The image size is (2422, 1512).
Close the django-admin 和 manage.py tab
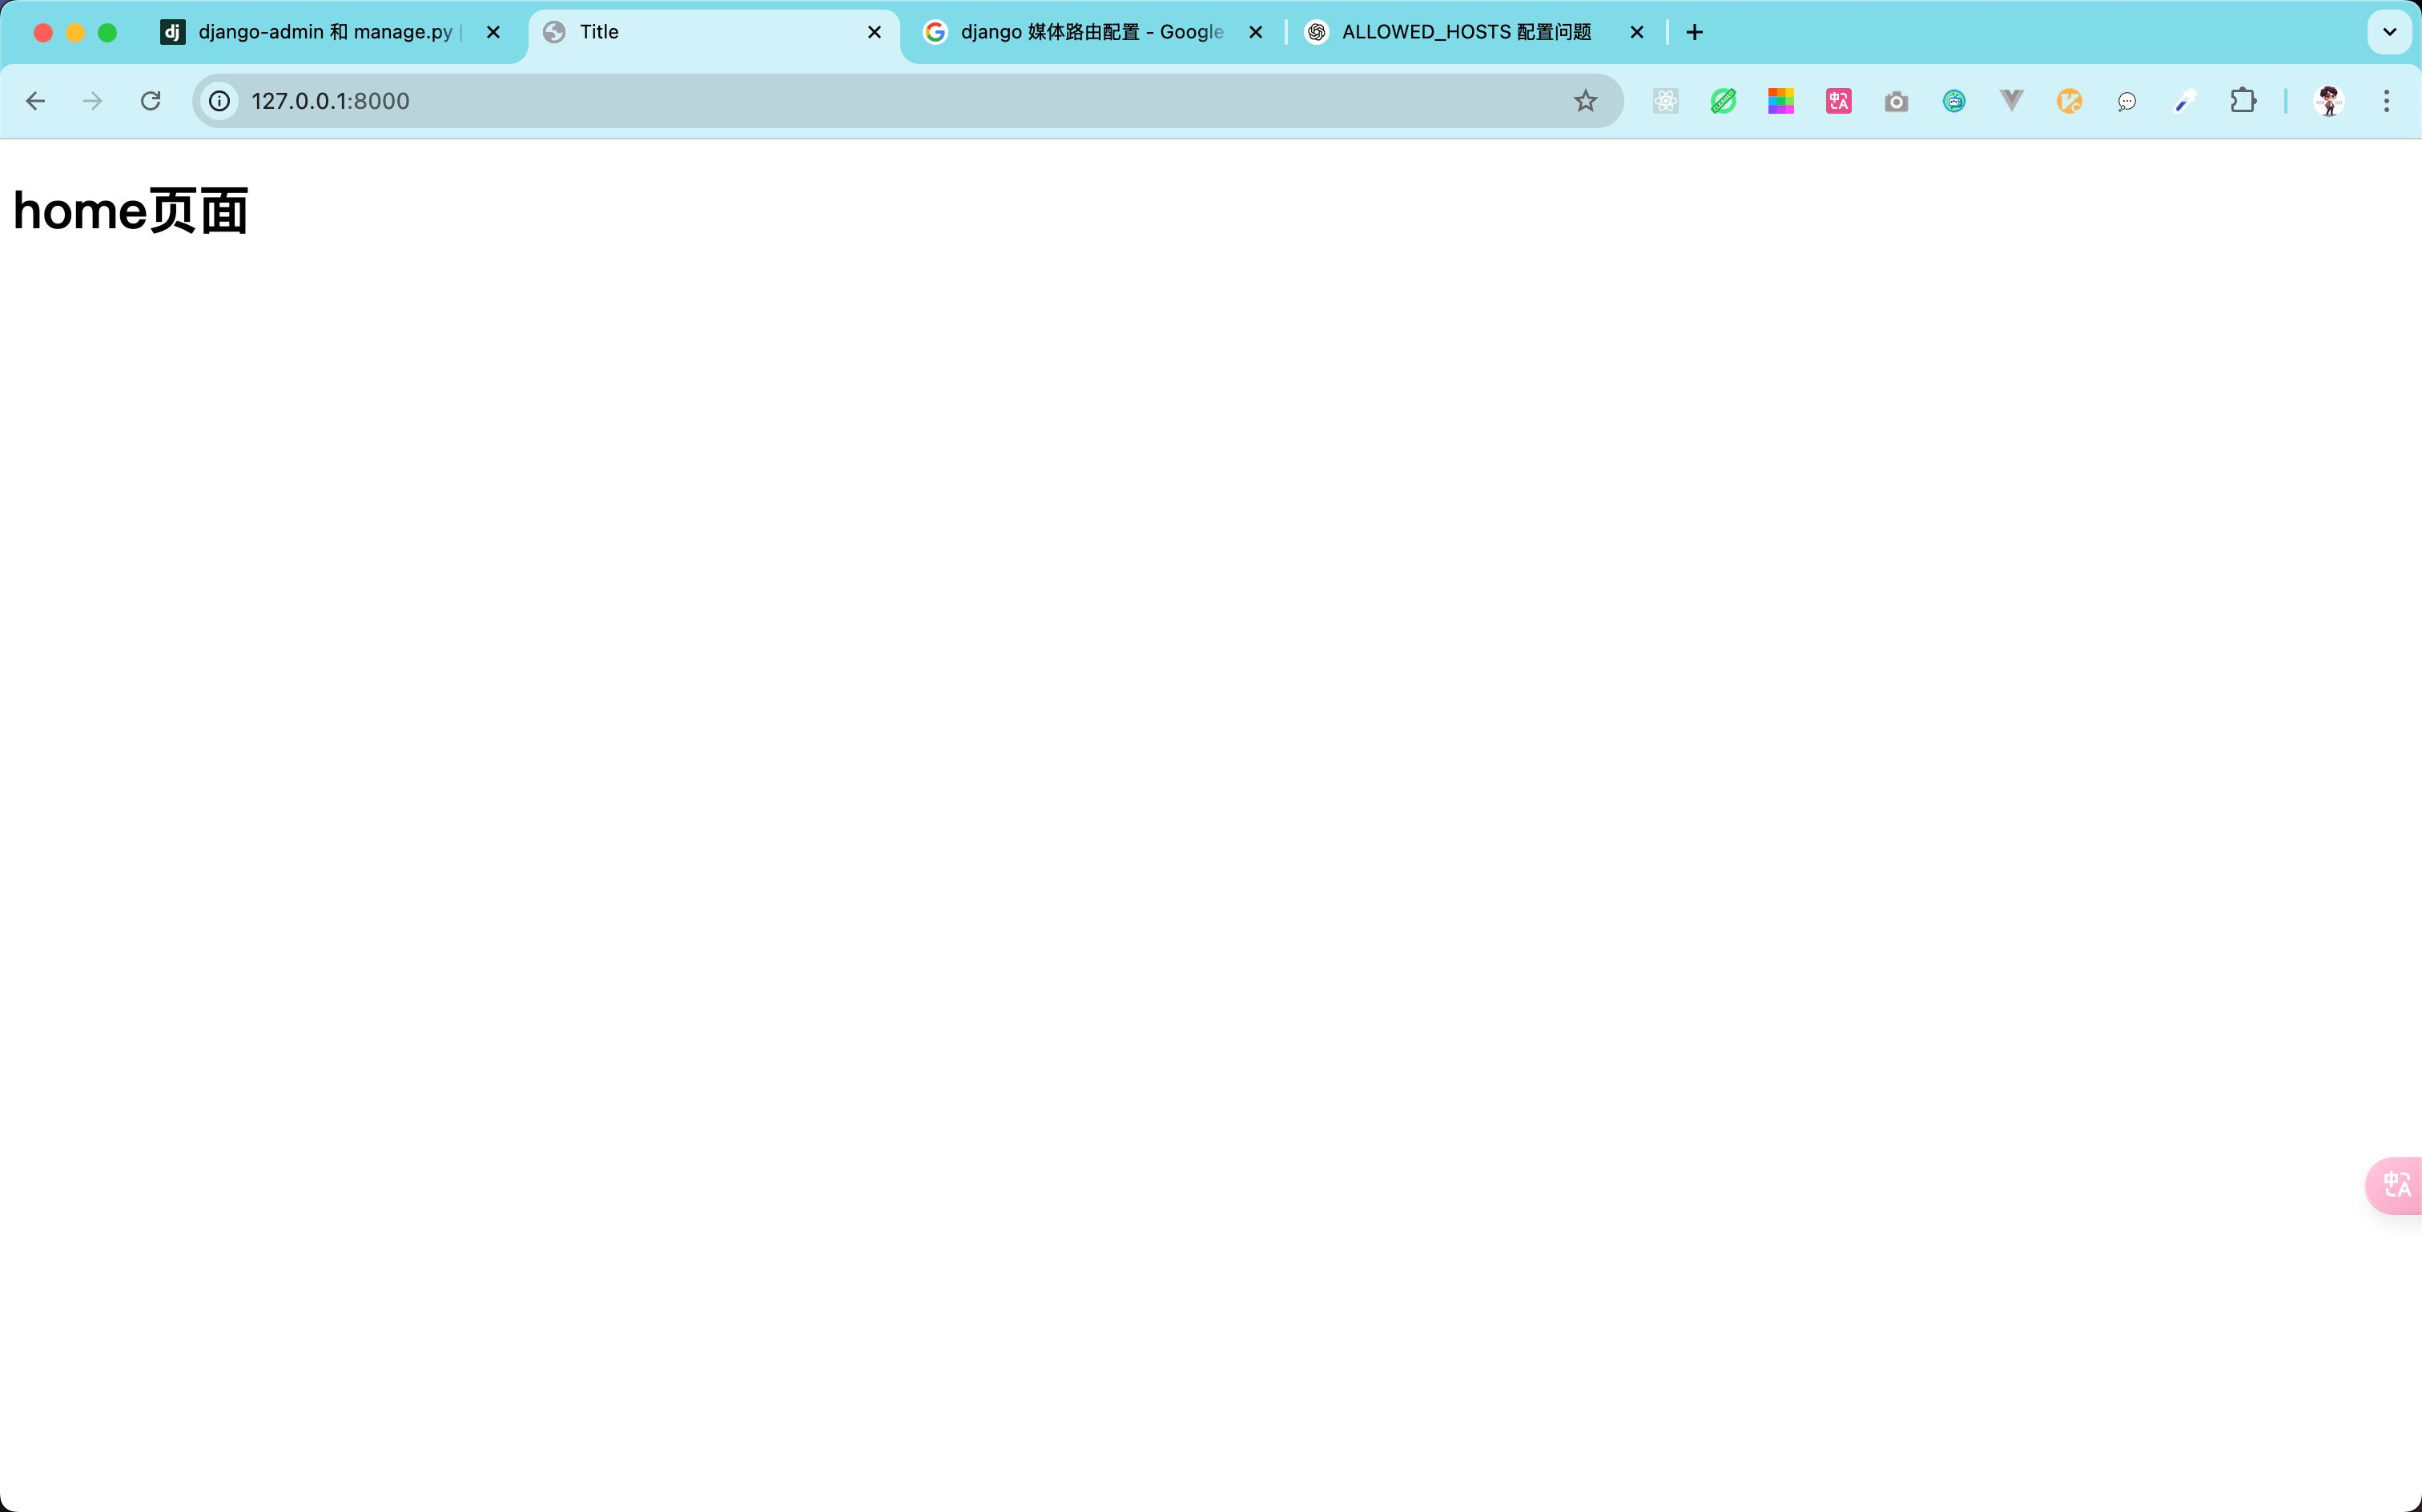(x=493, y=32)
